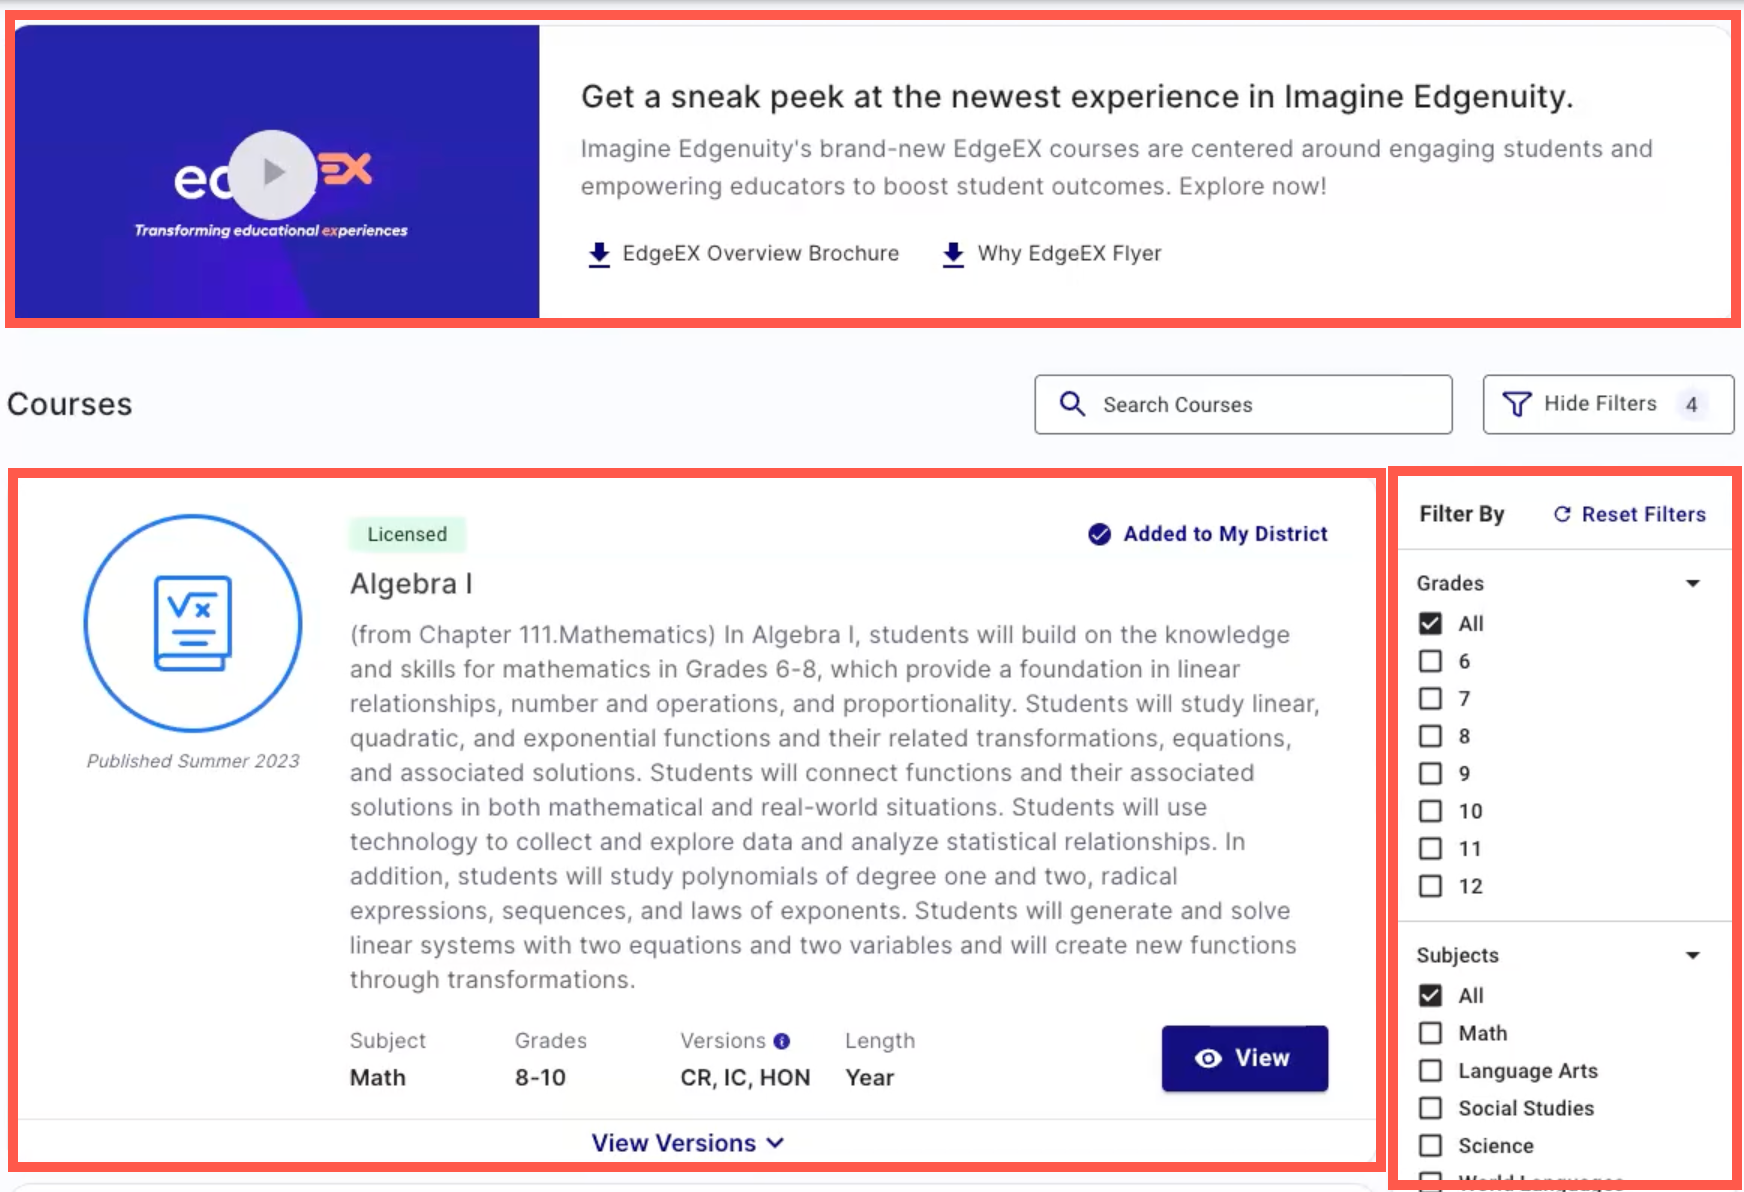
Task: Play the EdgeEX intro video
Action: pyautogui.click(x=272, y=174)
